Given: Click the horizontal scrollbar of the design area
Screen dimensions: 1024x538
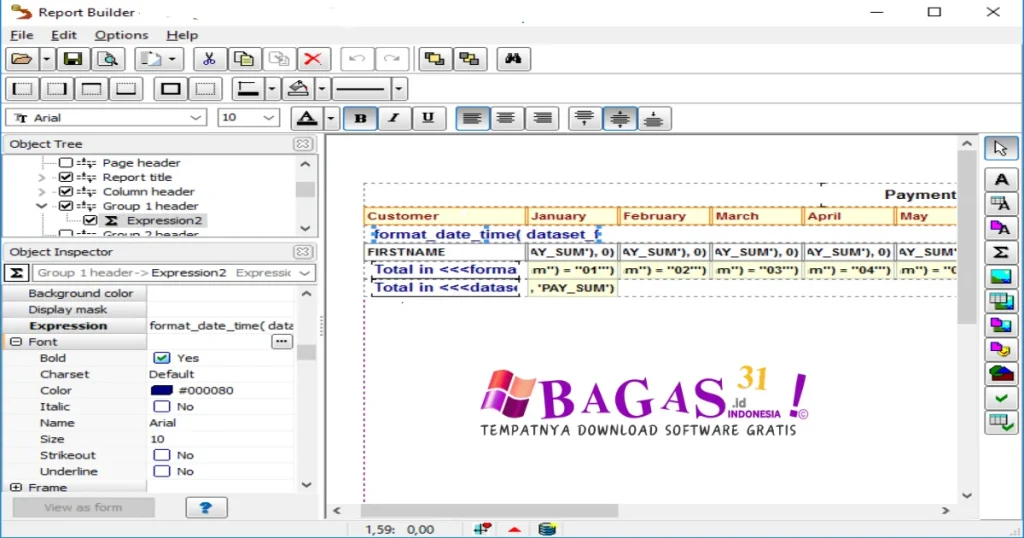Looking at the screenshot, I should click(489, 511).
